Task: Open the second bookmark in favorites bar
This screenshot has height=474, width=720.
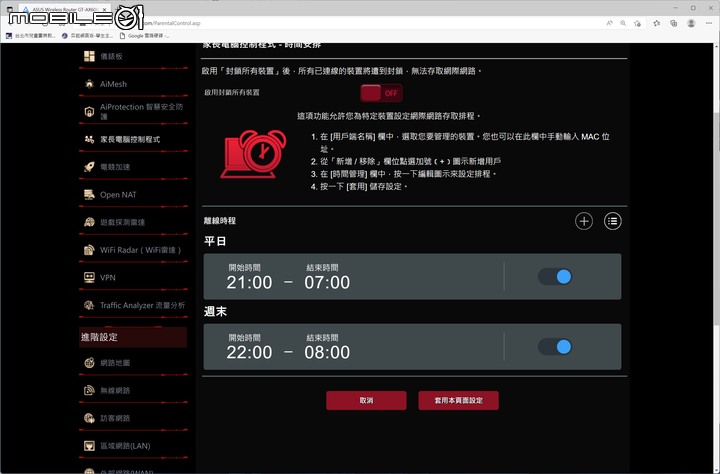Action: pos(87,35)
